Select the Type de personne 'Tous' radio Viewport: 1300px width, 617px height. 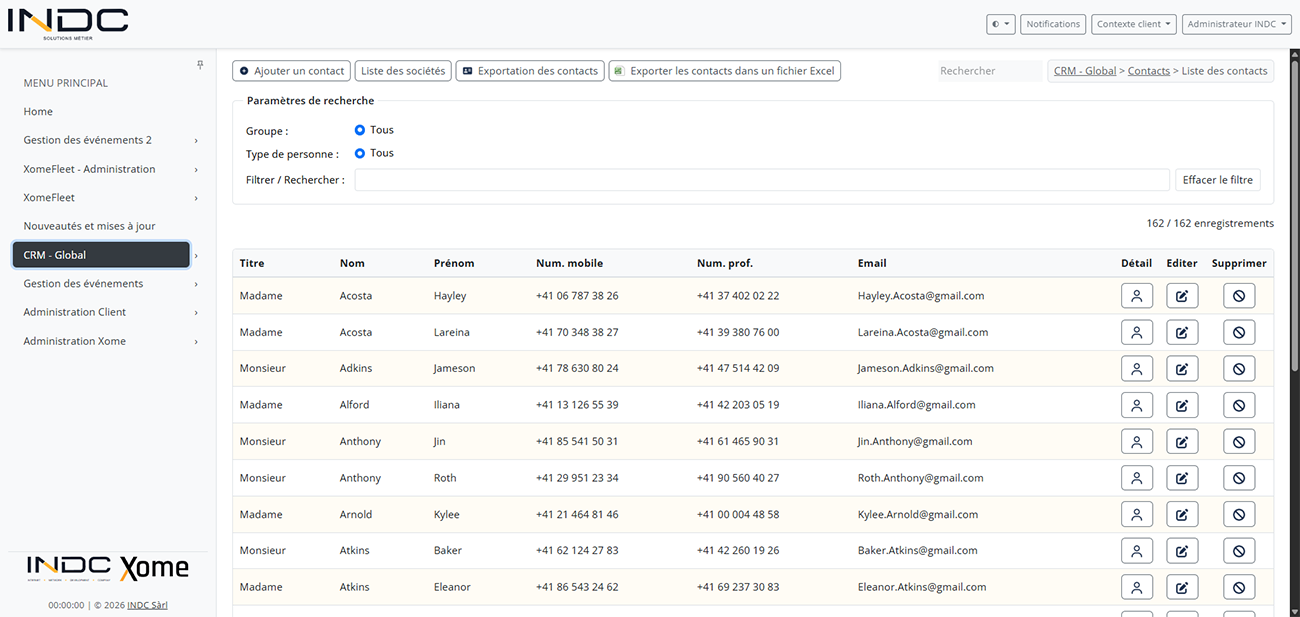360,153
